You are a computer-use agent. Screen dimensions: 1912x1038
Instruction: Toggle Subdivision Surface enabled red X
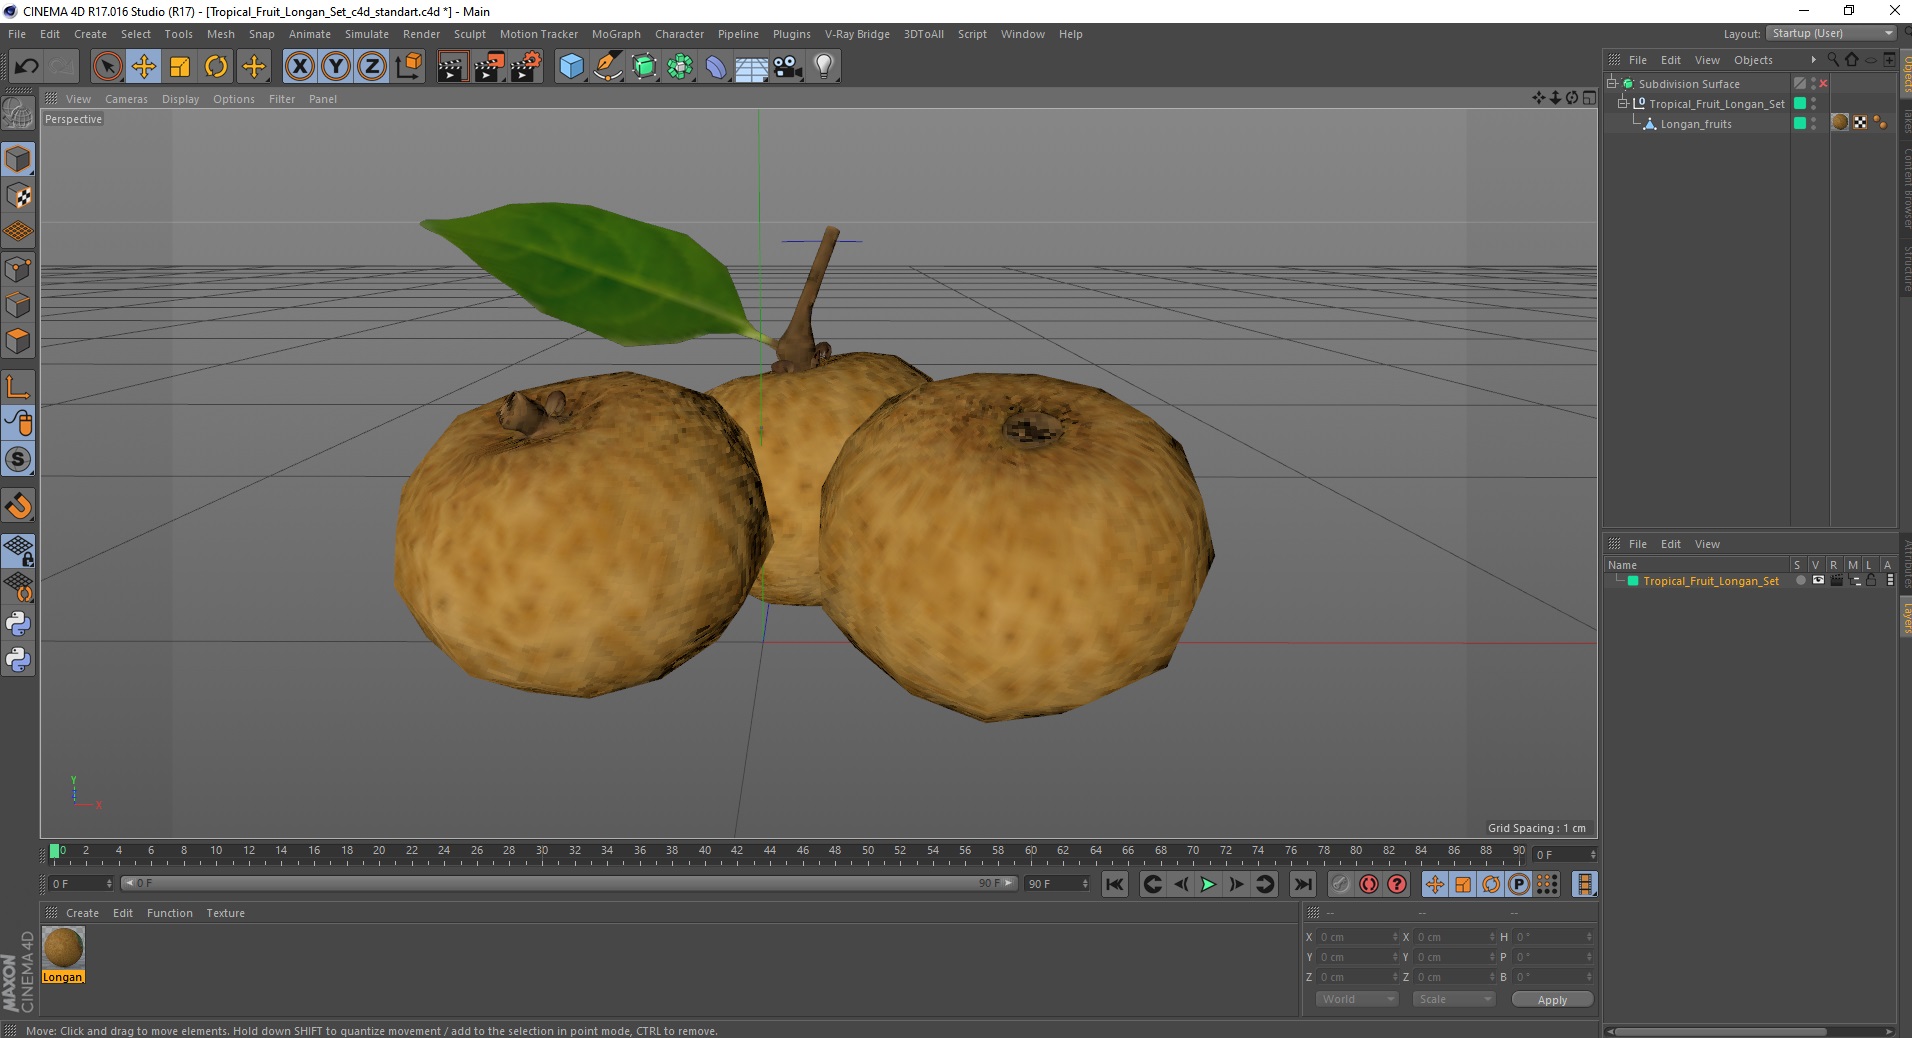tap(1823, 84)
